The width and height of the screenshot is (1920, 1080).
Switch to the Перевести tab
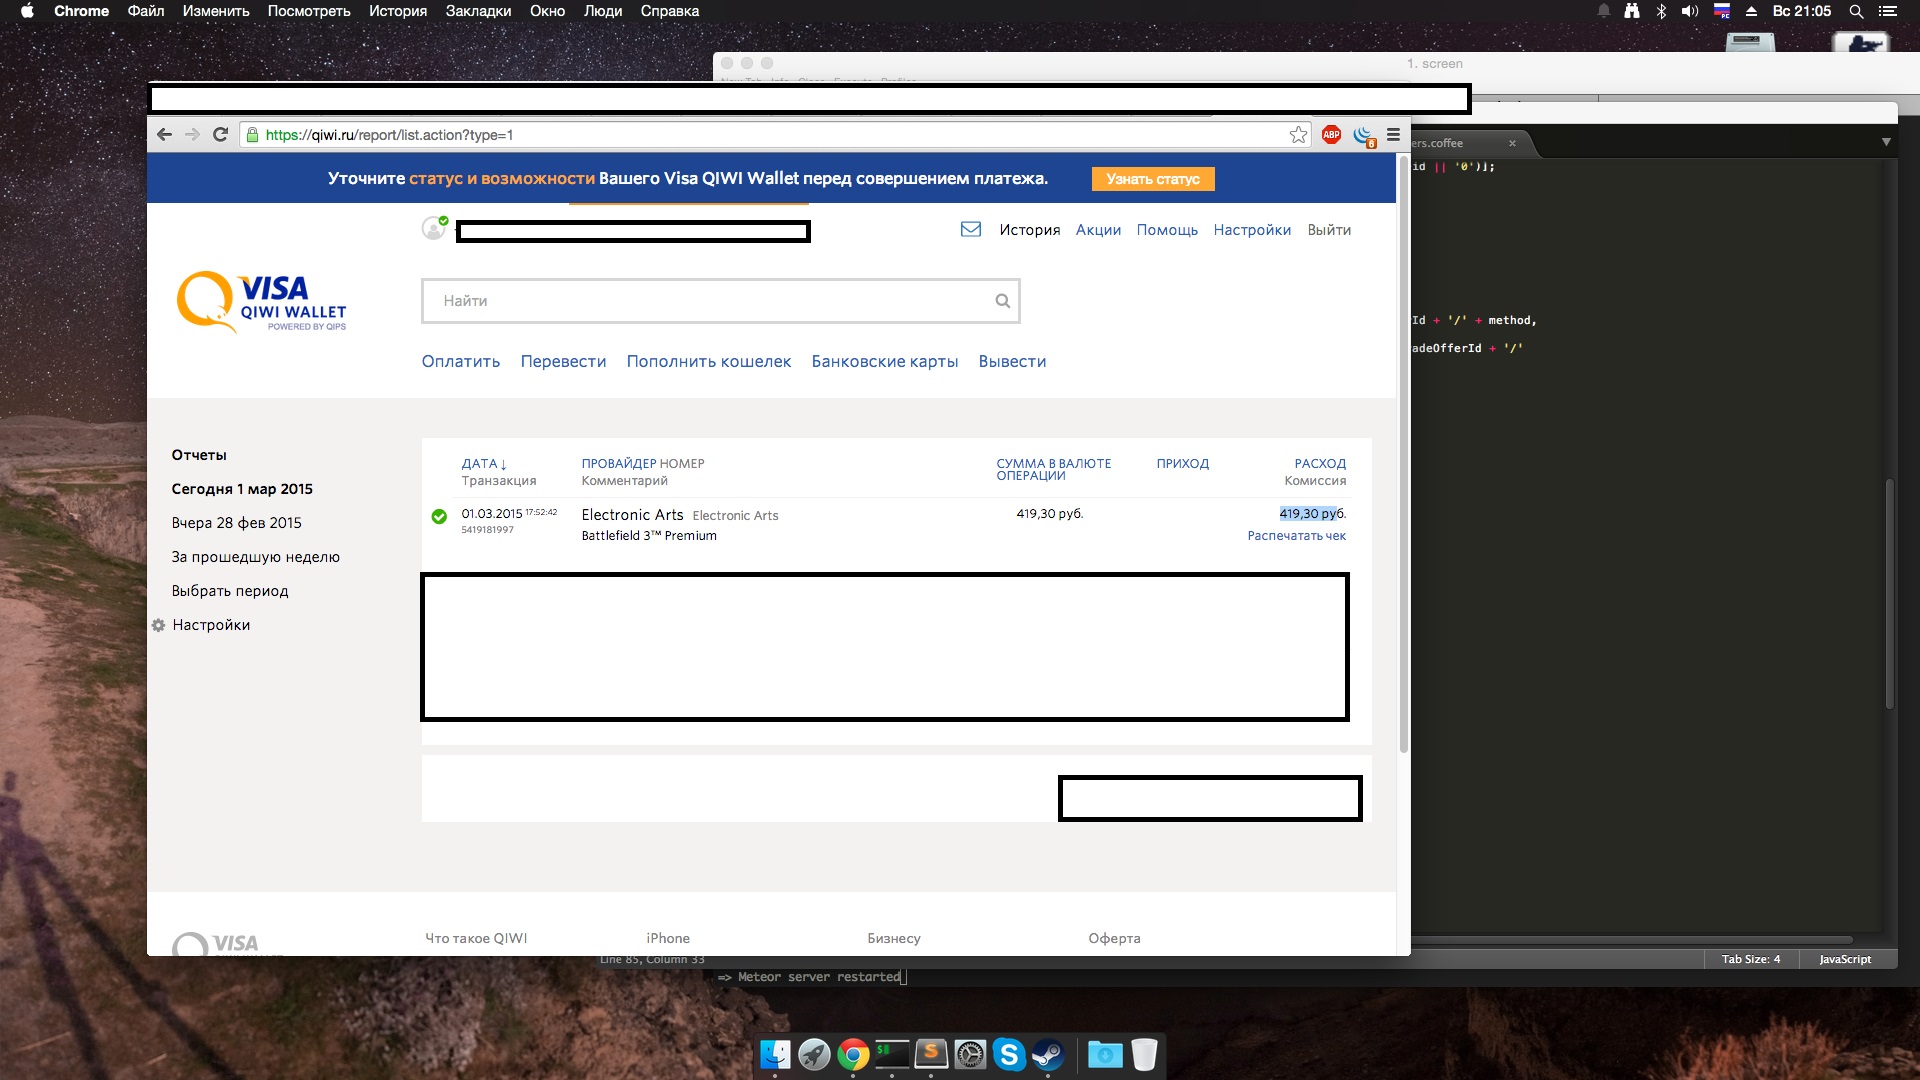coord(563,361)
